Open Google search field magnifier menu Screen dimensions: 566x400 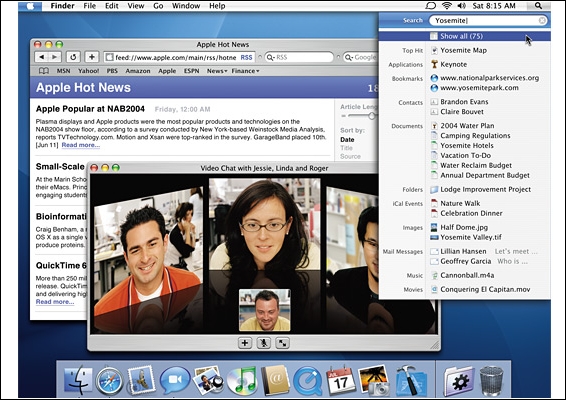pos(349,57)
